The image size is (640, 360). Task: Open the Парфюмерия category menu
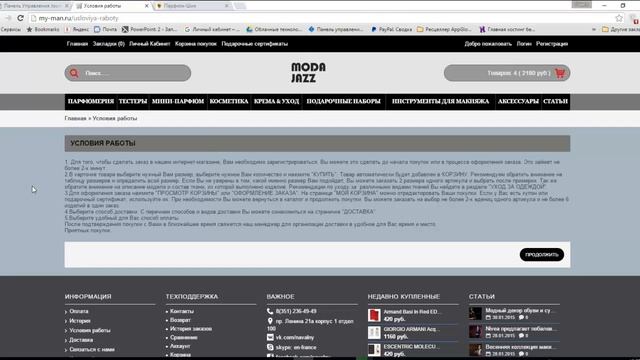pos(91,102)
